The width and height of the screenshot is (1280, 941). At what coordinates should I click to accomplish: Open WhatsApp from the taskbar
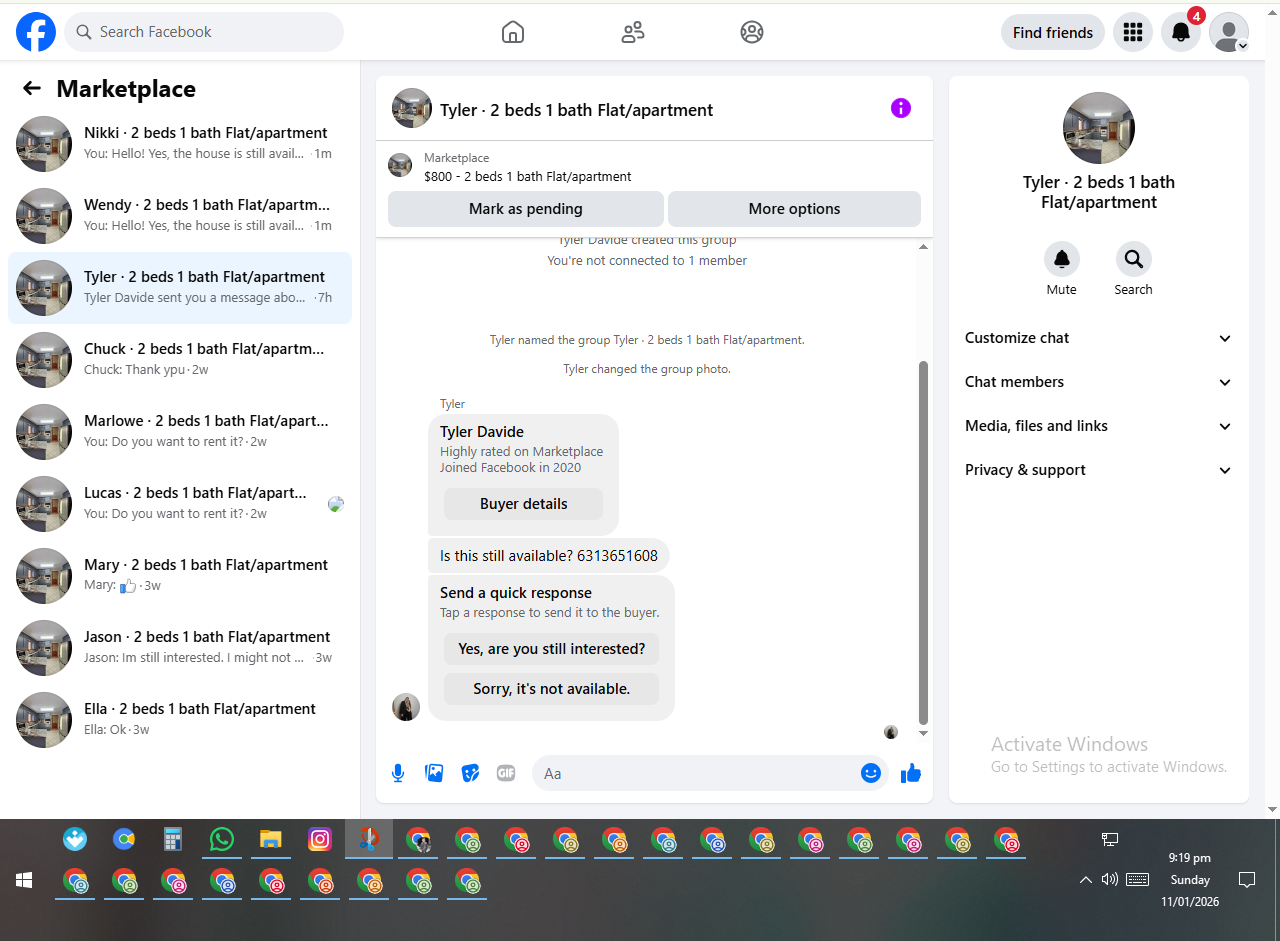222,839
